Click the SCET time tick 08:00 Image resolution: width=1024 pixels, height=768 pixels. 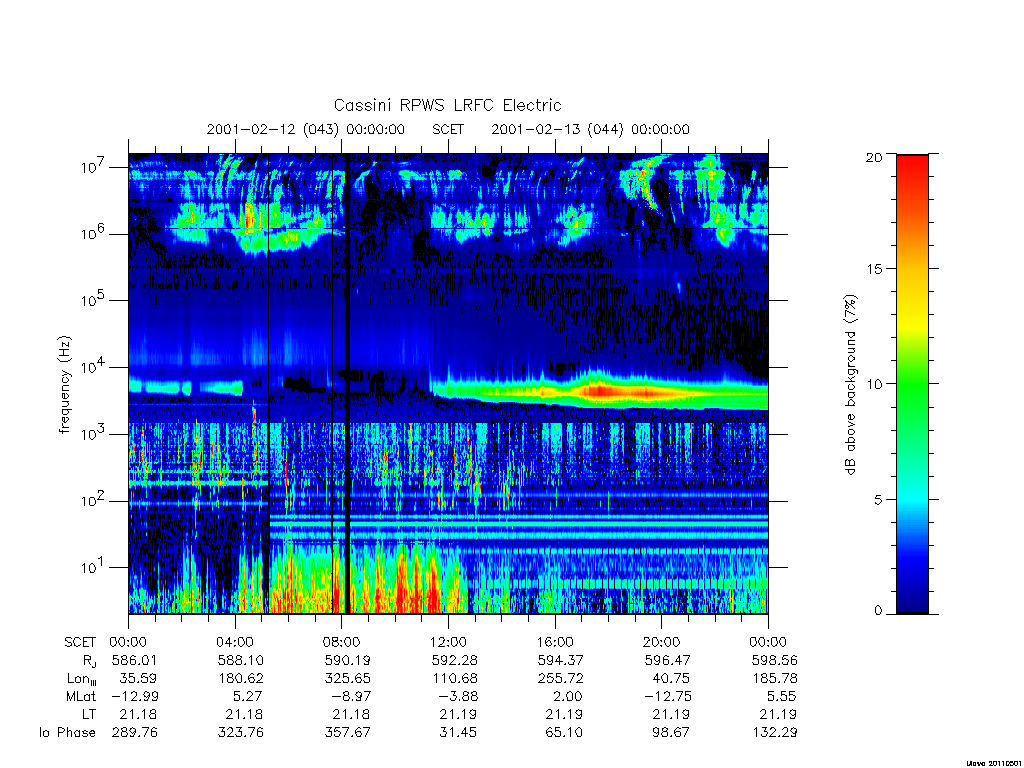[342, 642]
